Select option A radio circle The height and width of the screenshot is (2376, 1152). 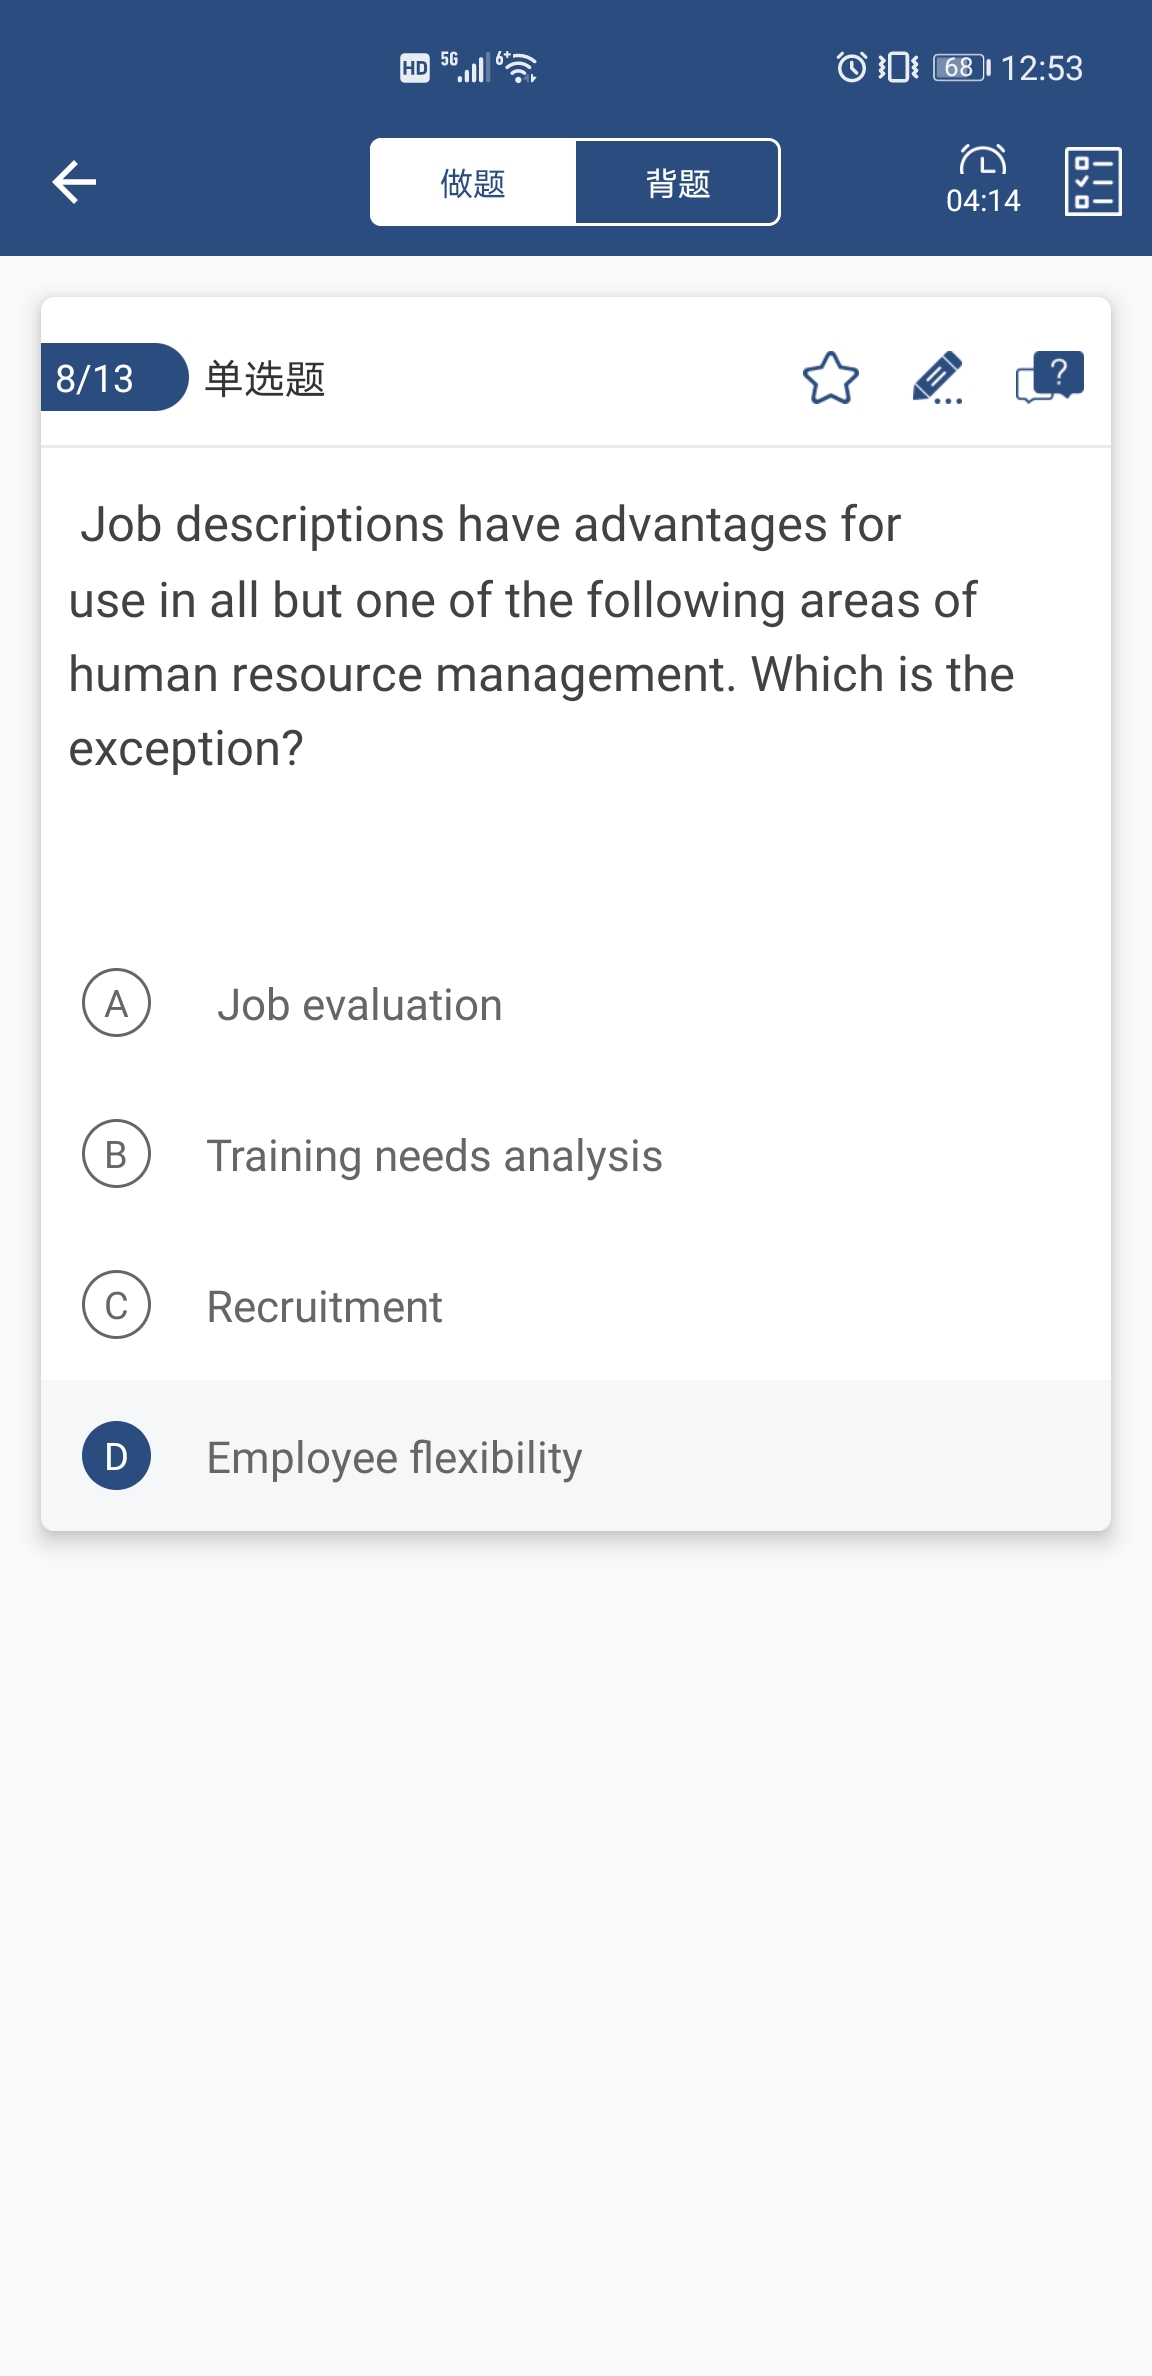point(116,1003)
